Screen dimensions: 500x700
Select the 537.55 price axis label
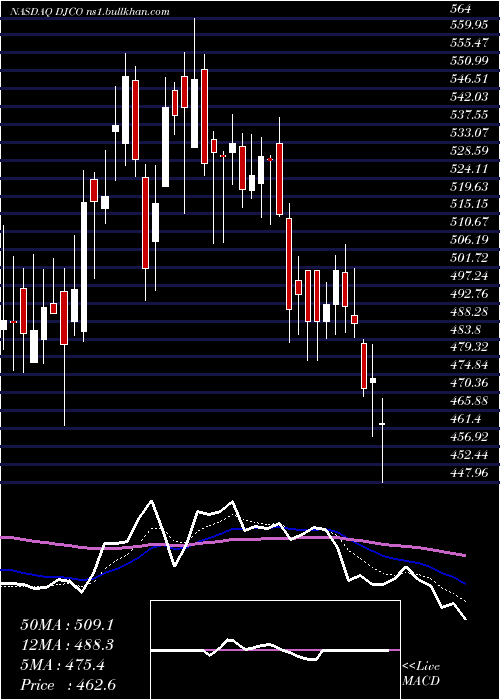[x=469, y=115]
